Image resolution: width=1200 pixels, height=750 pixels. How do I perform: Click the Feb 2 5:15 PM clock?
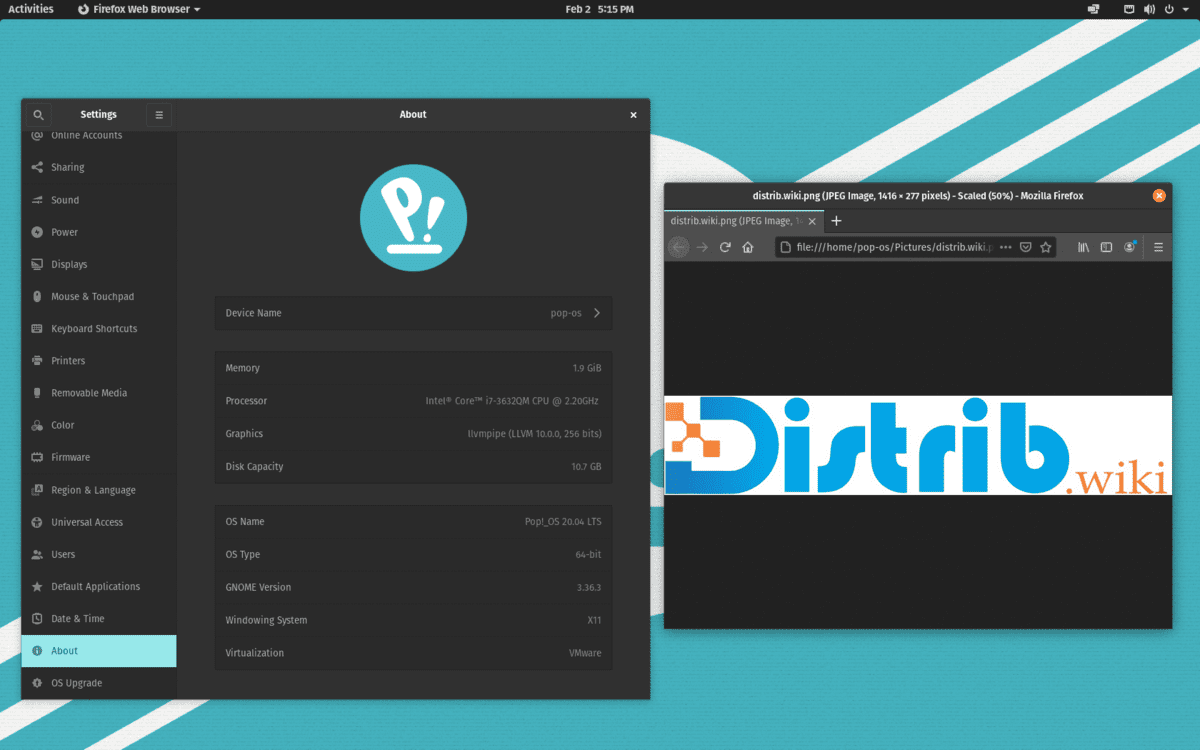(599, 9)
